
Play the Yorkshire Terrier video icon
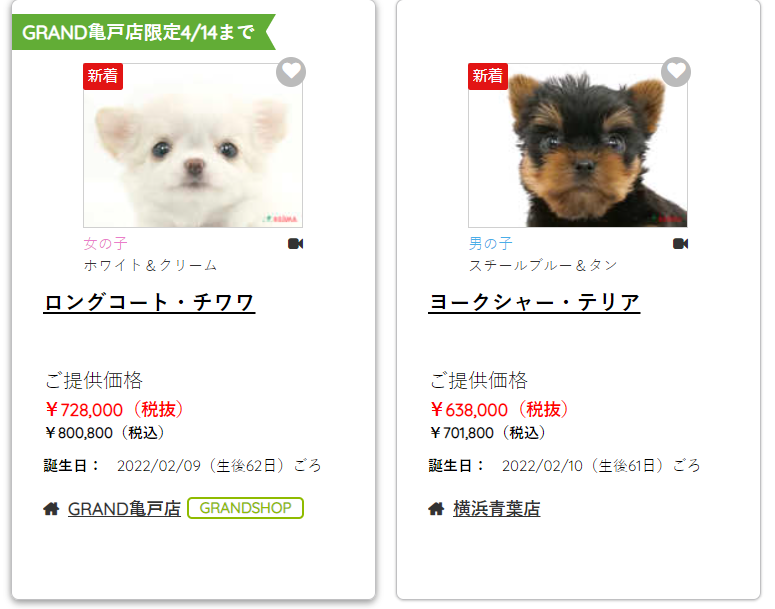pos(681,244)
